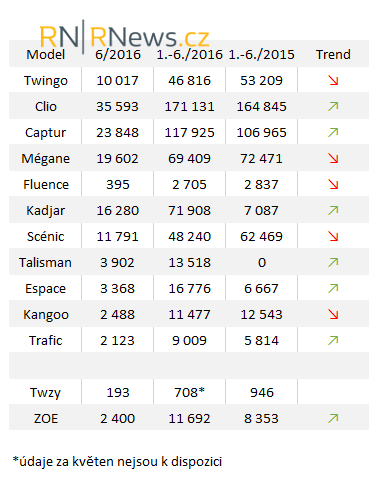Select the Espace model name cell
This screenshot has height=488, width=383.
click(46, 288)
